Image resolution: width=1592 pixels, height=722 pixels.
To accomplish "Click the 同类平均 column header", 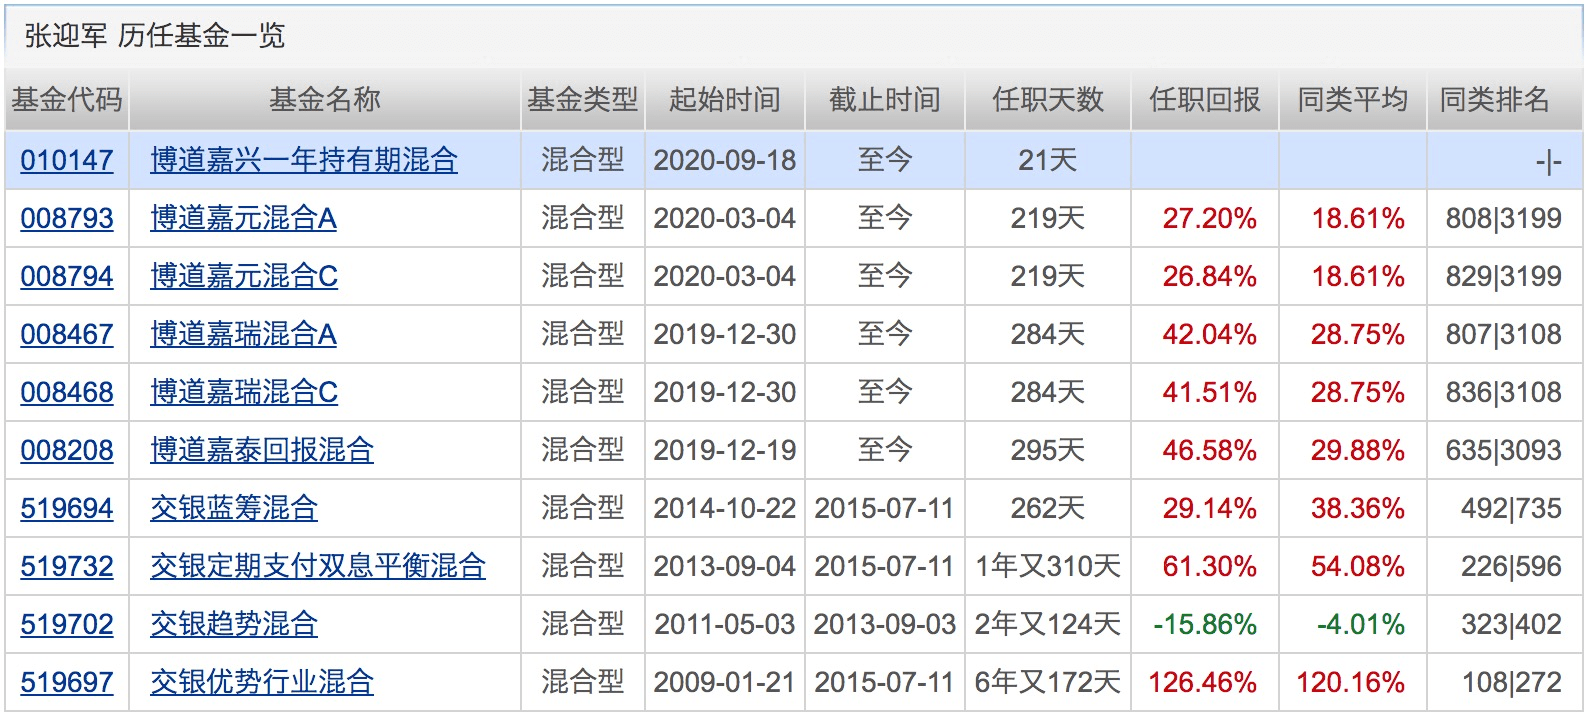I will point(1353,100).
